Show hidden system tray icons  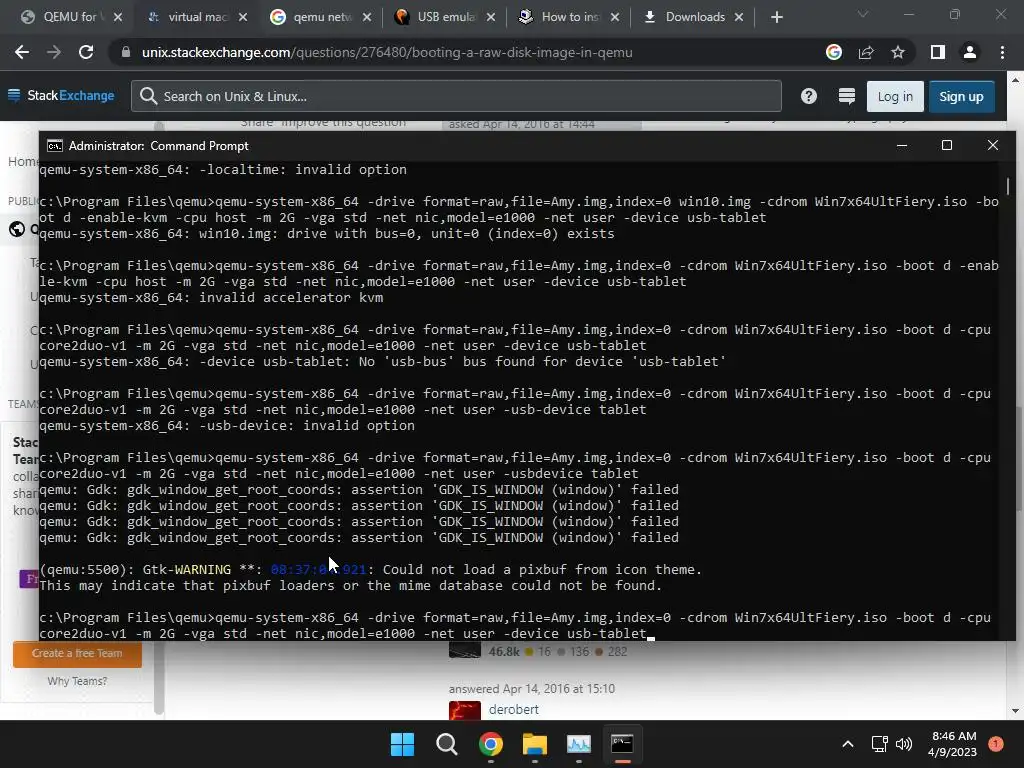[848, 744]
